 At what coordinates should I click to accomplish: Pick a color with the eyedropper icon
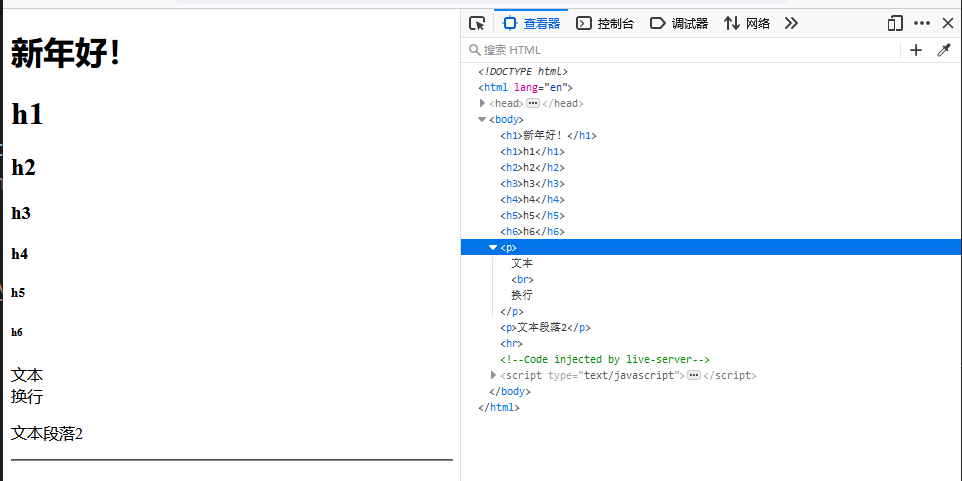coord(944,50)
